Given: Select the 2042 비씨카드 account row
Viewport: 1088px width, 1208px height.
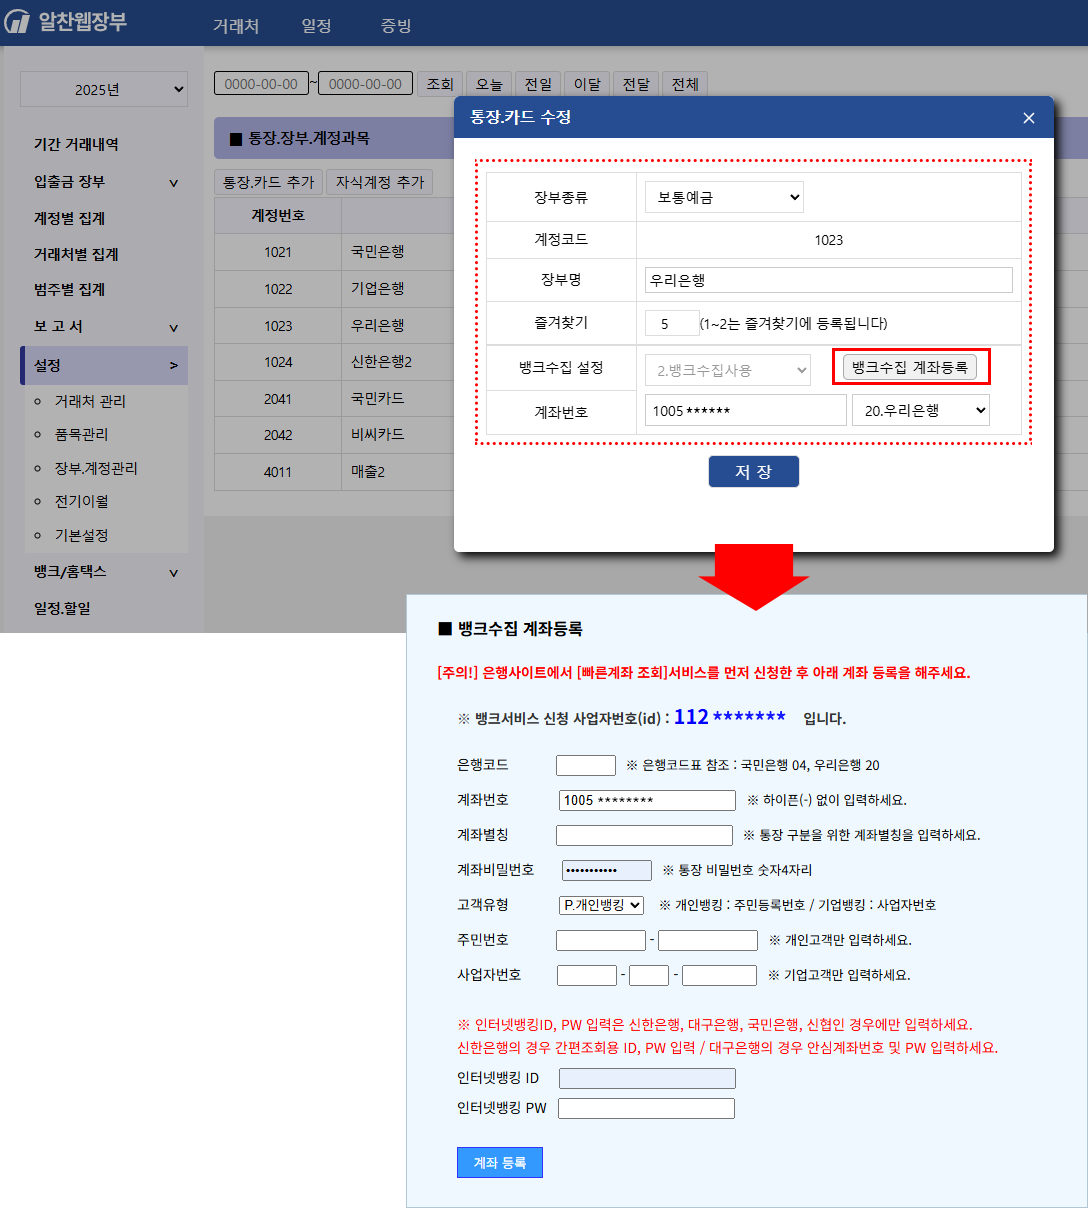Looking at the screenshot, I should (x=334, y=435).
